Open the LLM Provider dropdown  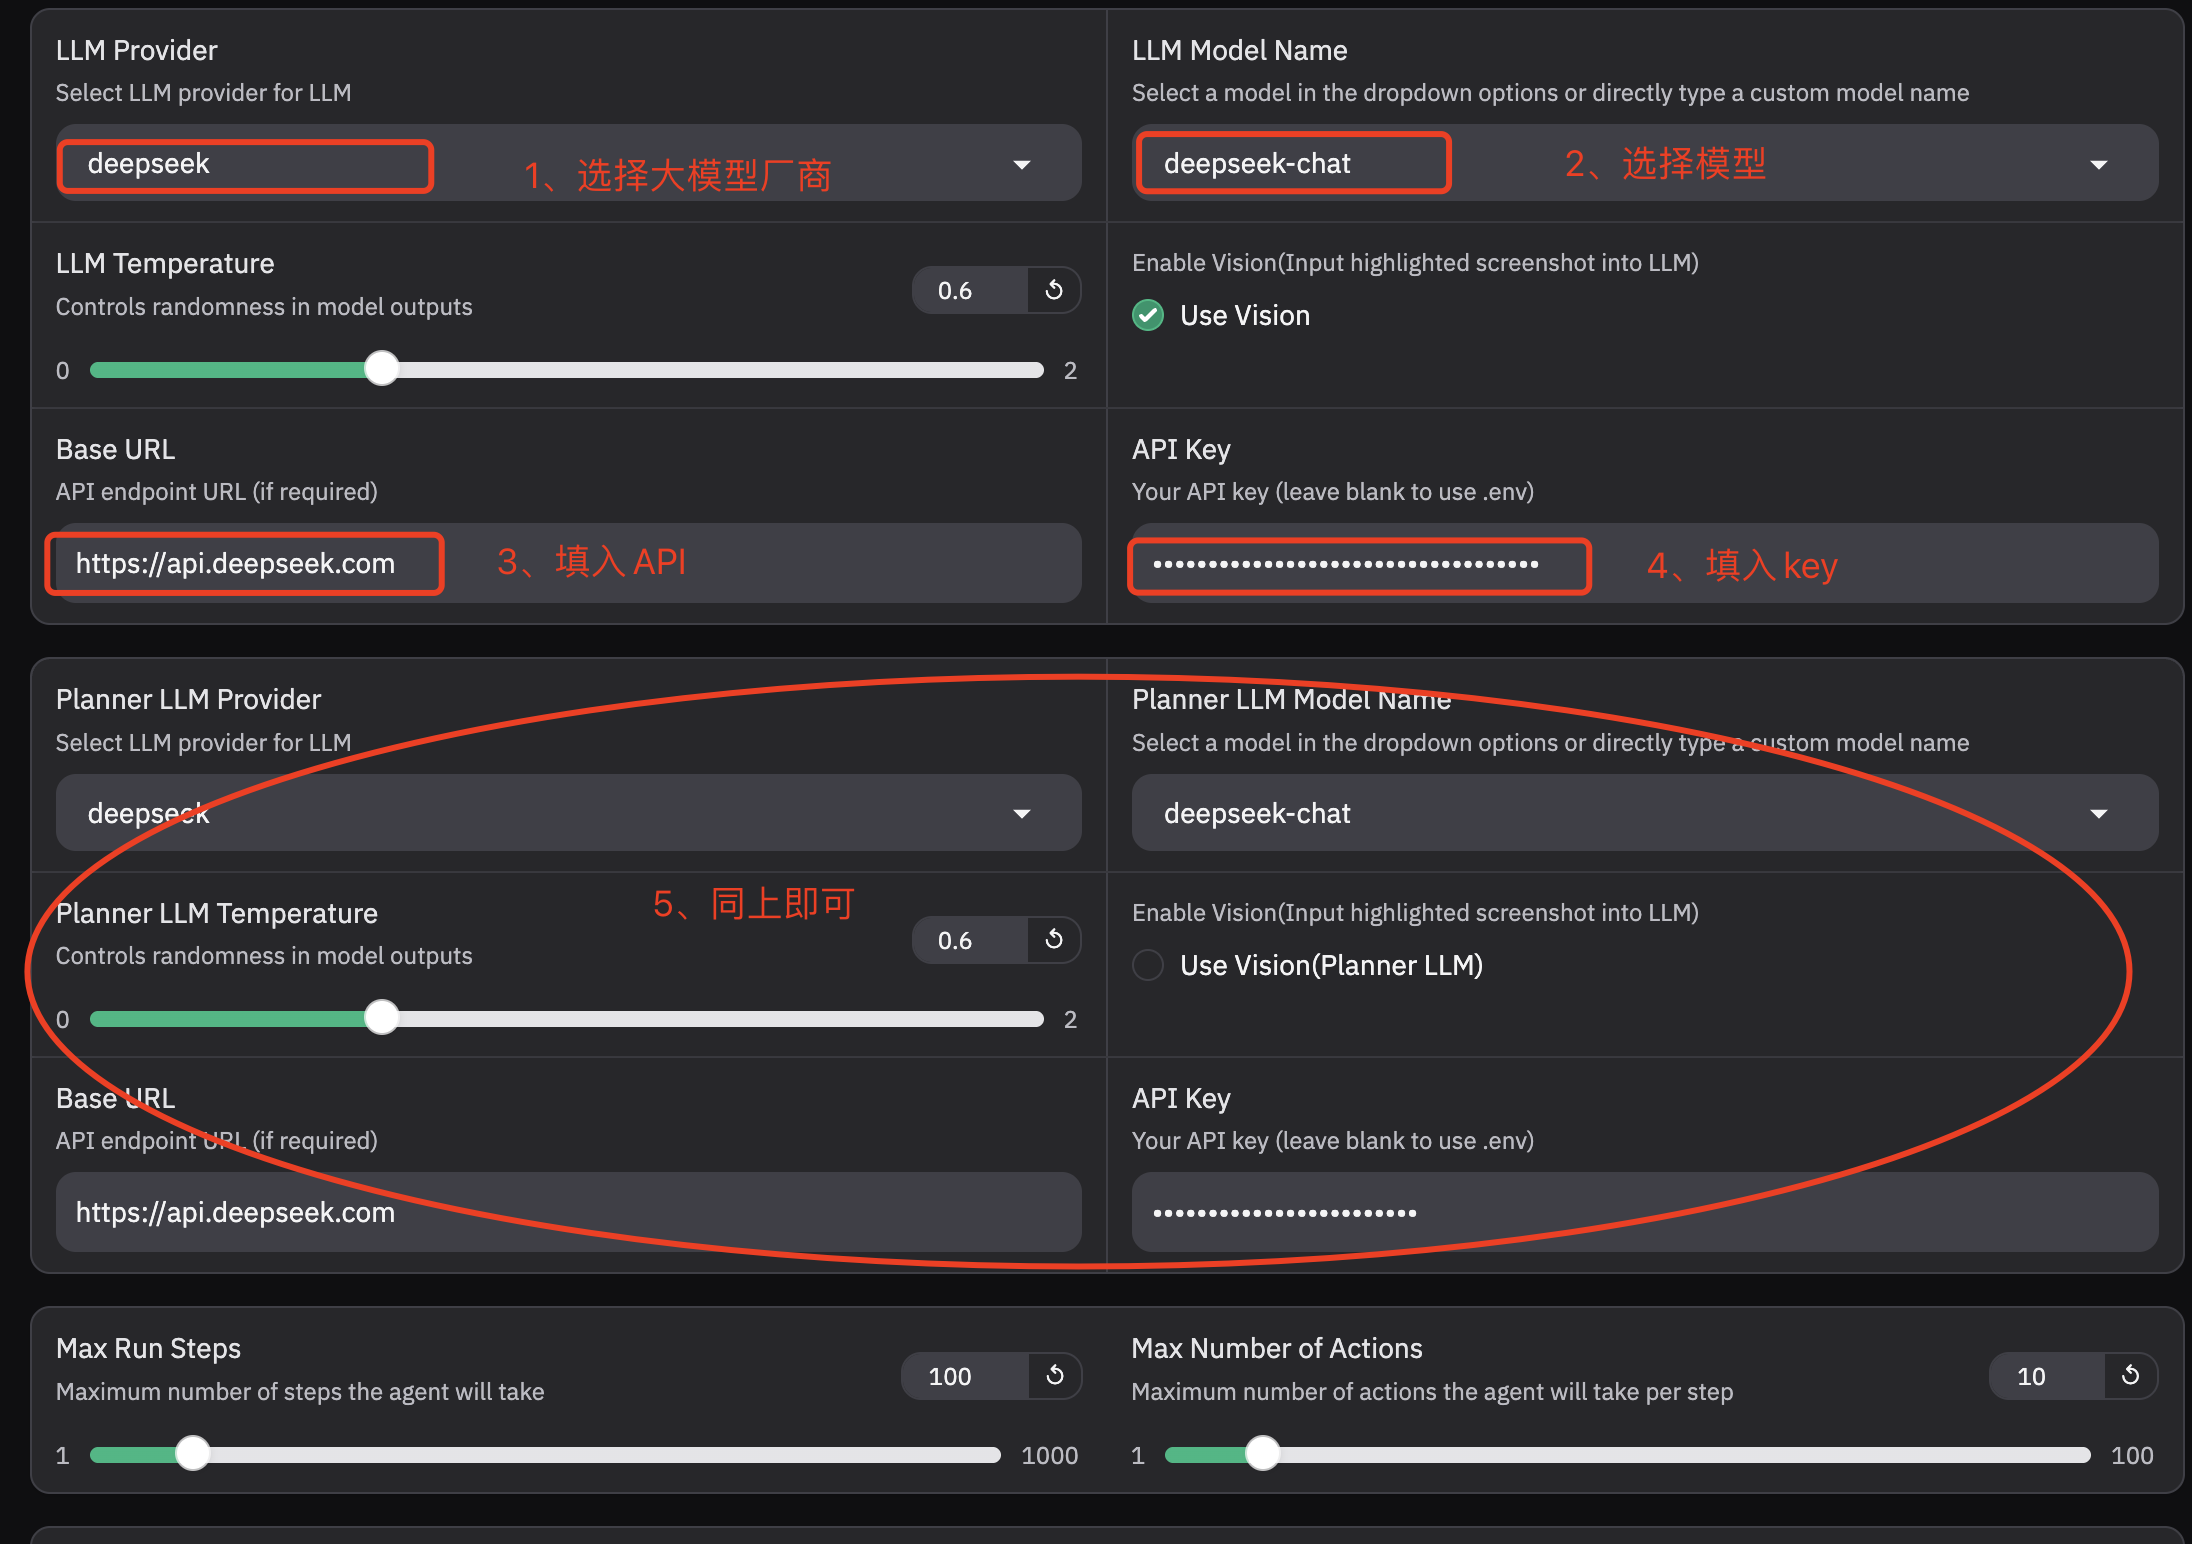568,163
